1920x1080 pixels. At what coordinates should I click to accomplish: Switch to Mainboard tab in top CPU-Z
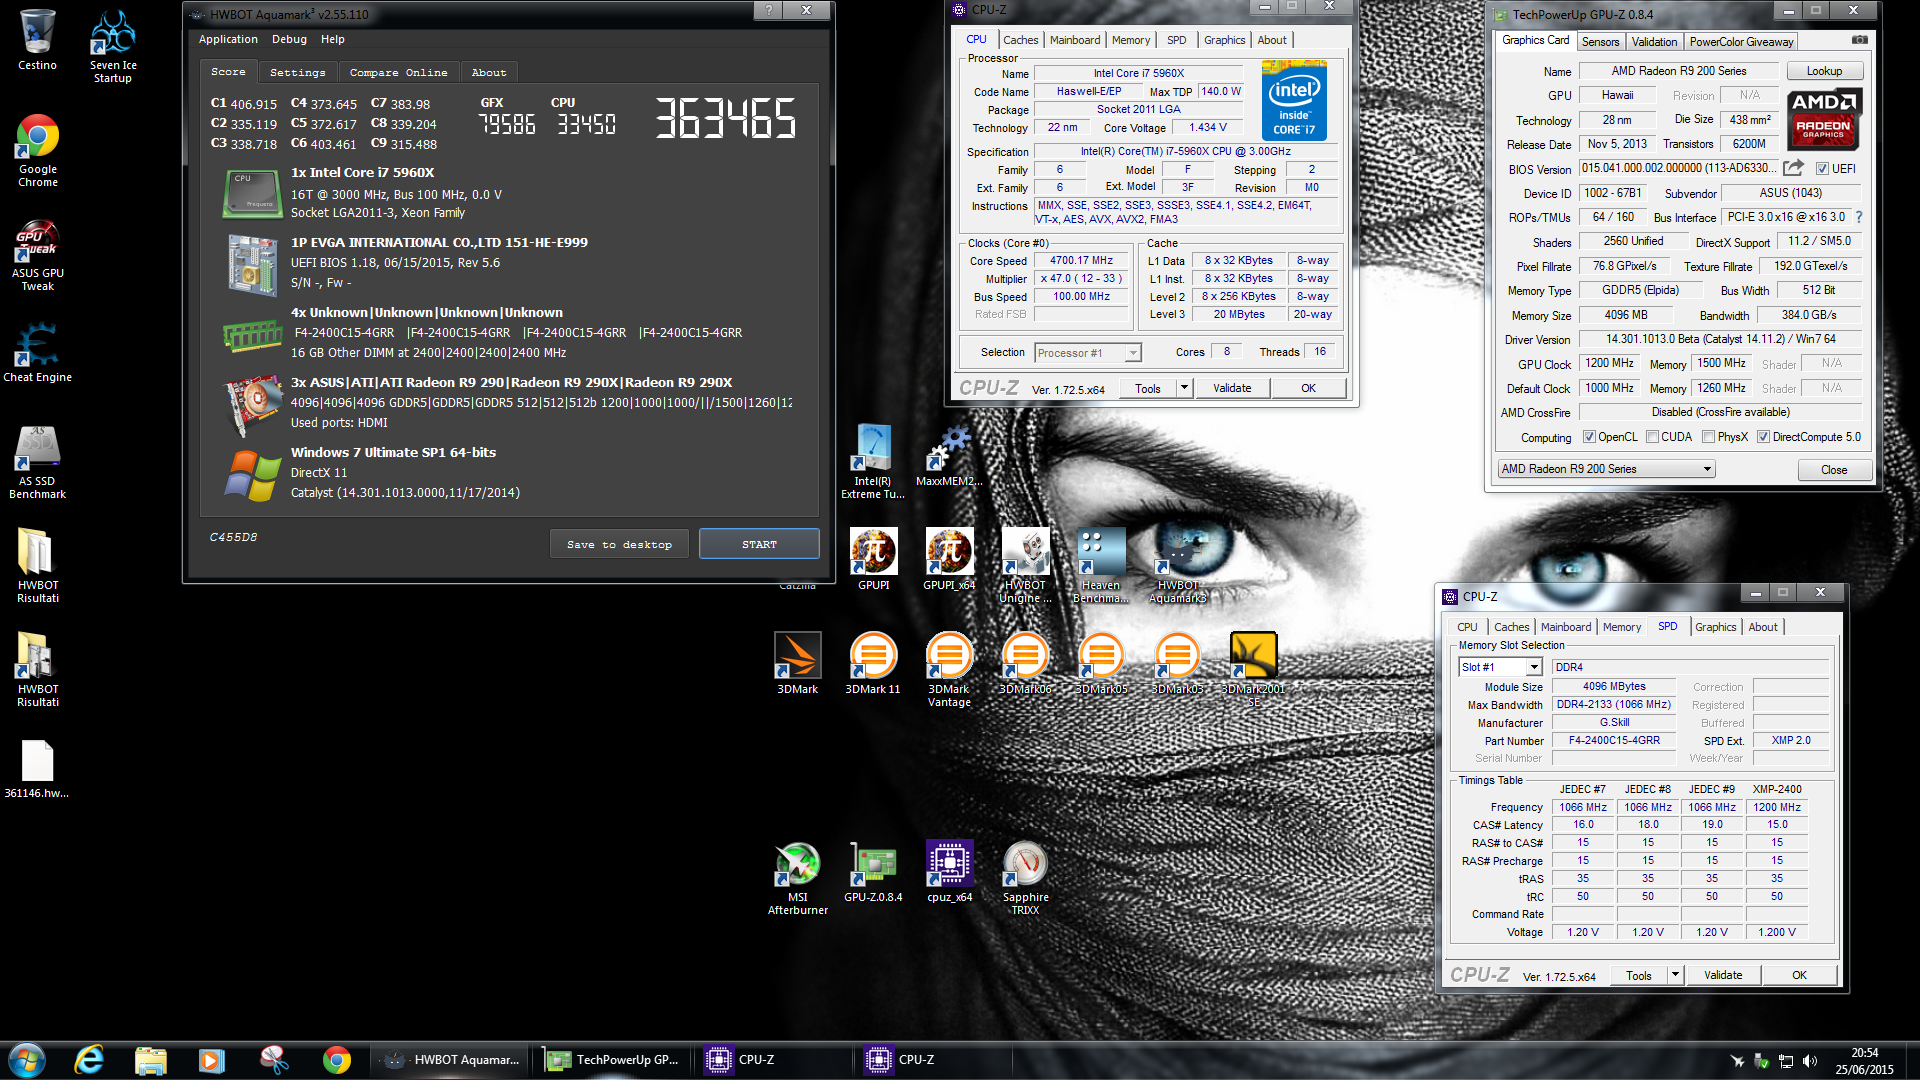pyautogui.click(x=1075, y=40)
